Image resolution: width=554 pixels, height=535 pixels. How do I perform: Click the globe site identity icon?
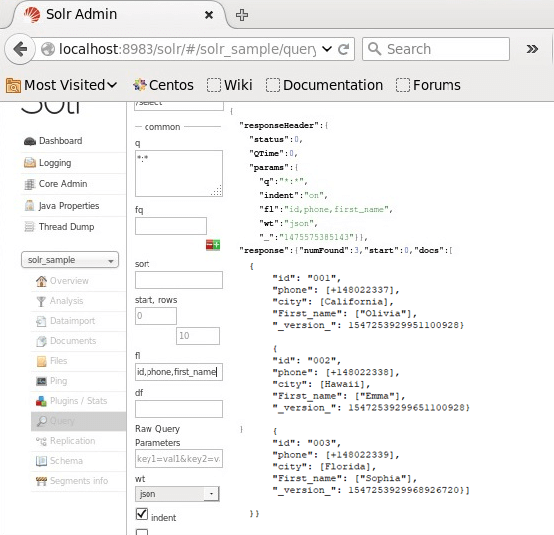48,49
